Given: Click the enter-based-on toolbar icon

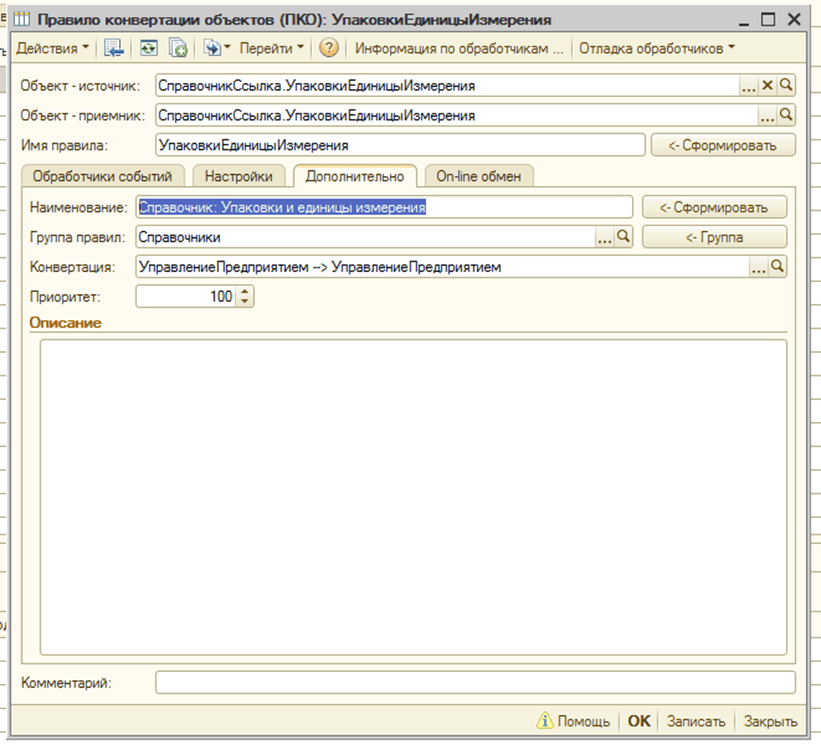Looking at the screenshot, I should pyautogui.click(x=213, y=48).
